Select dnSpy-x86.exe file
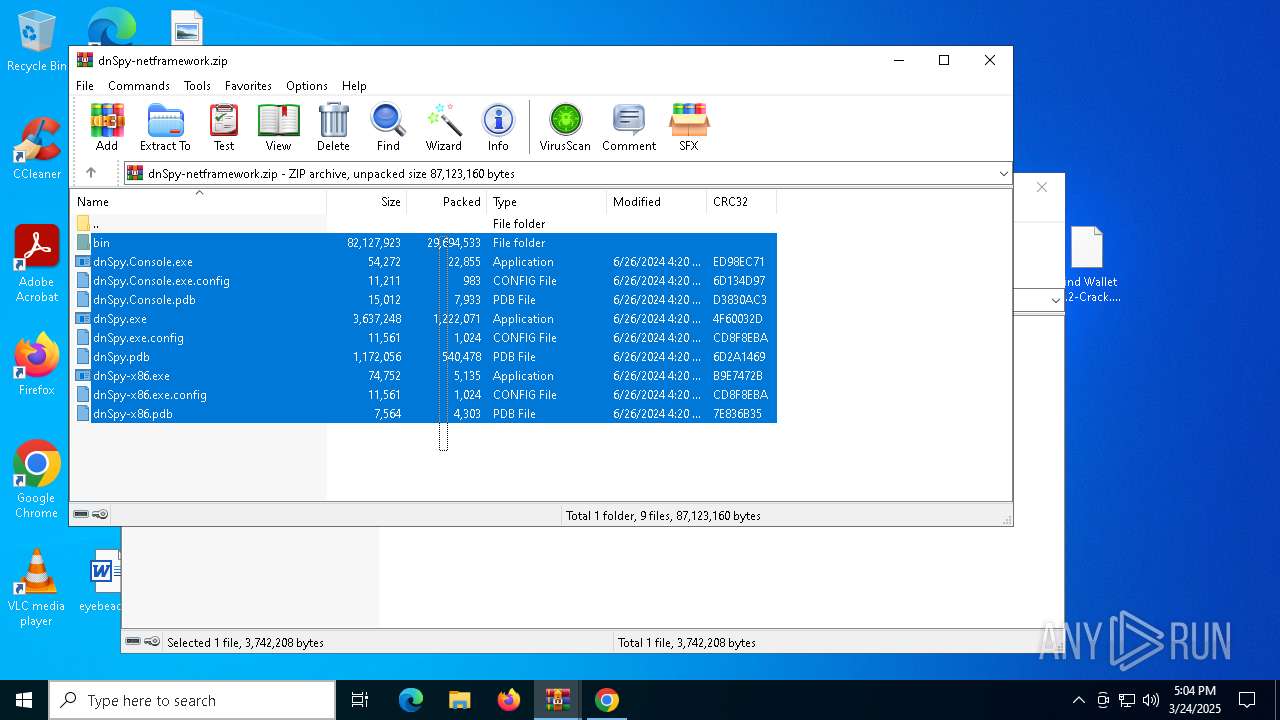 (x=426, y=376)
